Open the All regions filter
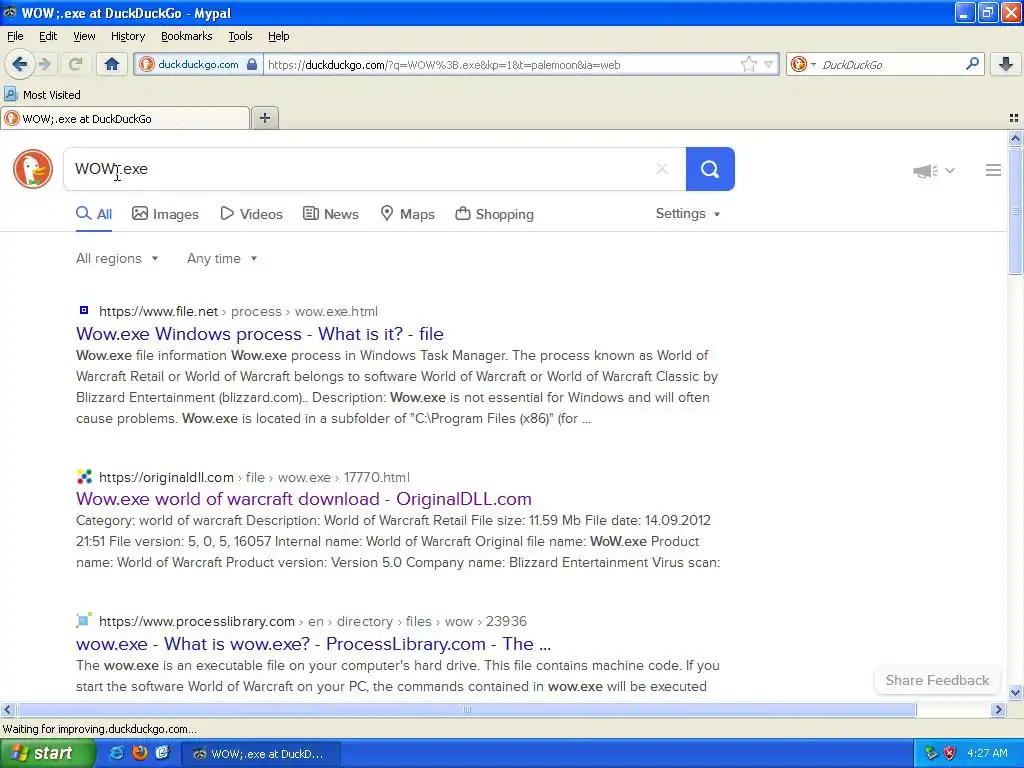Viewport: 1024px width, 768px height. coord(118,259)
